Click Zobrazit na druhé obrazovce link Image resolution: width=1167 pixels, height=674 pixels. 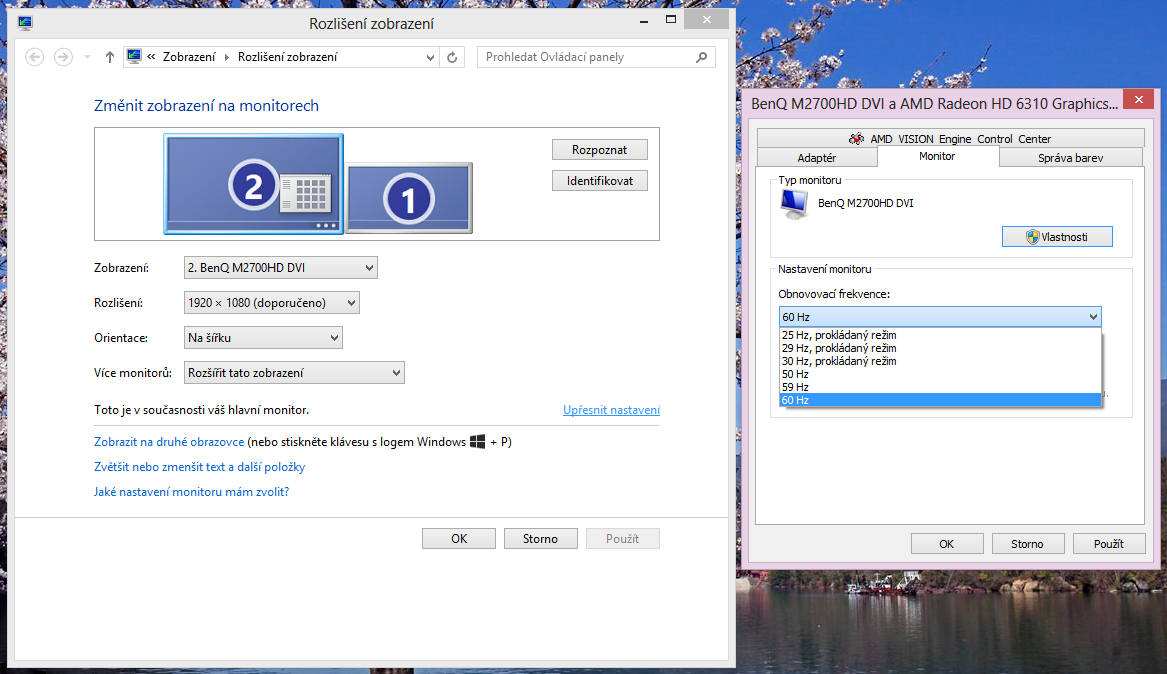coord(169,442)
